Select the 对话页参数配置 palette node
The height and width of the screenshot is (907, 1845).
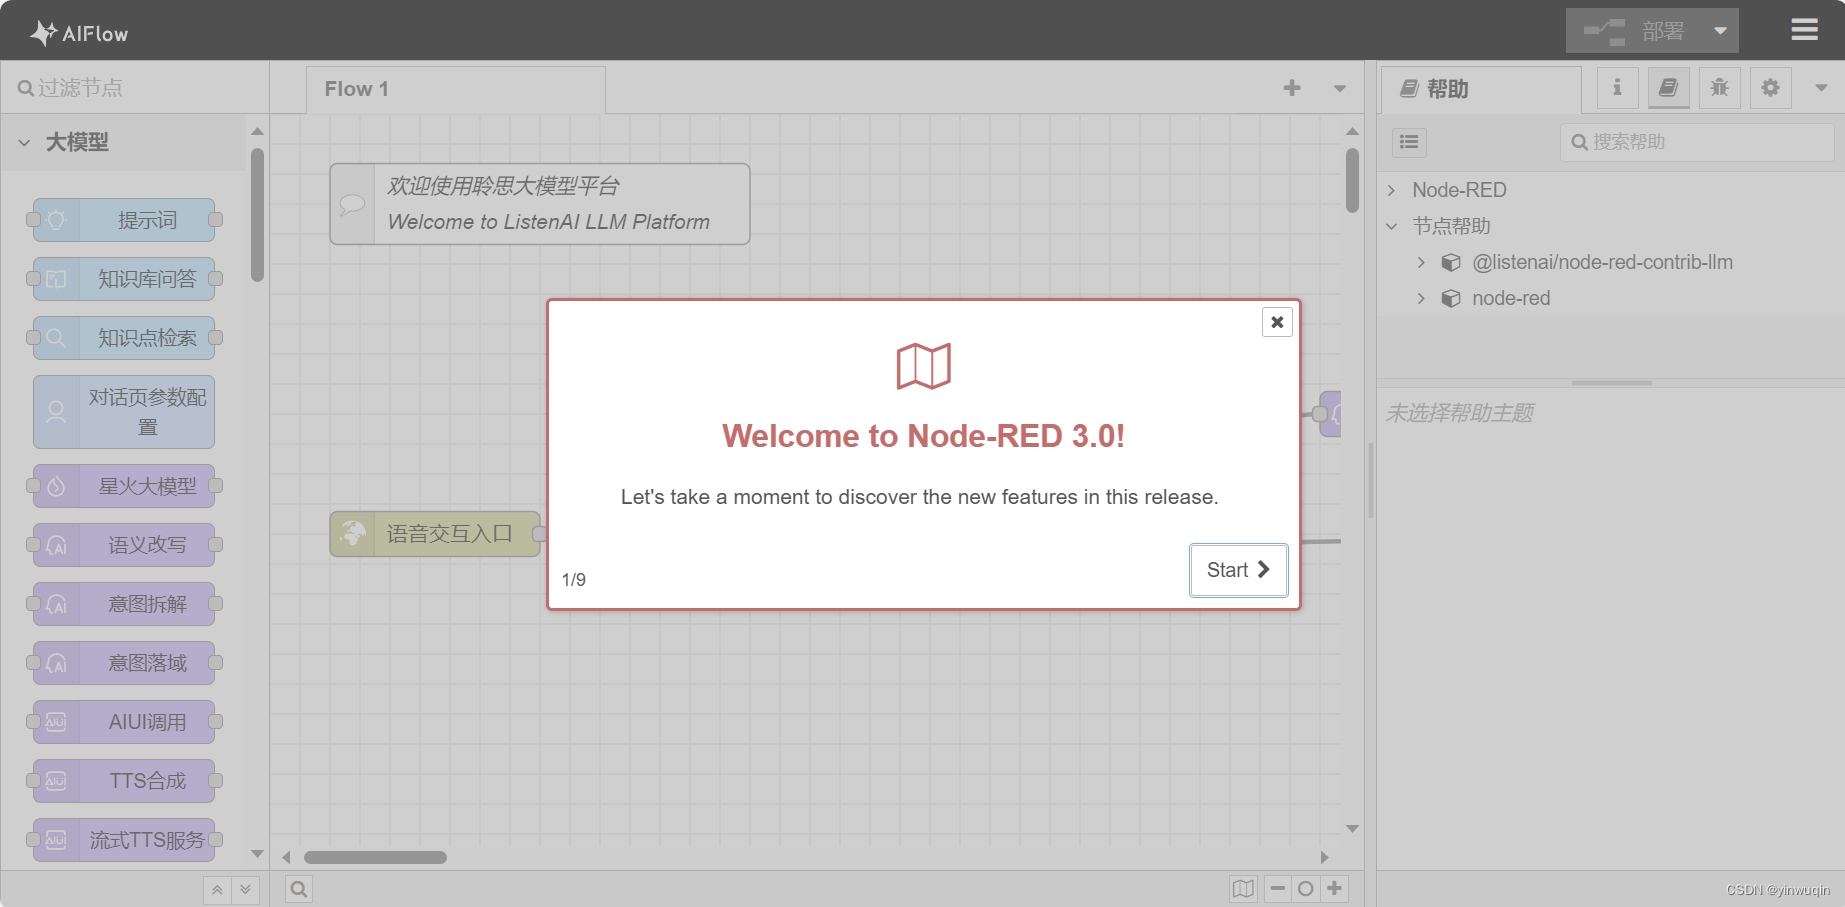point(124,412)
